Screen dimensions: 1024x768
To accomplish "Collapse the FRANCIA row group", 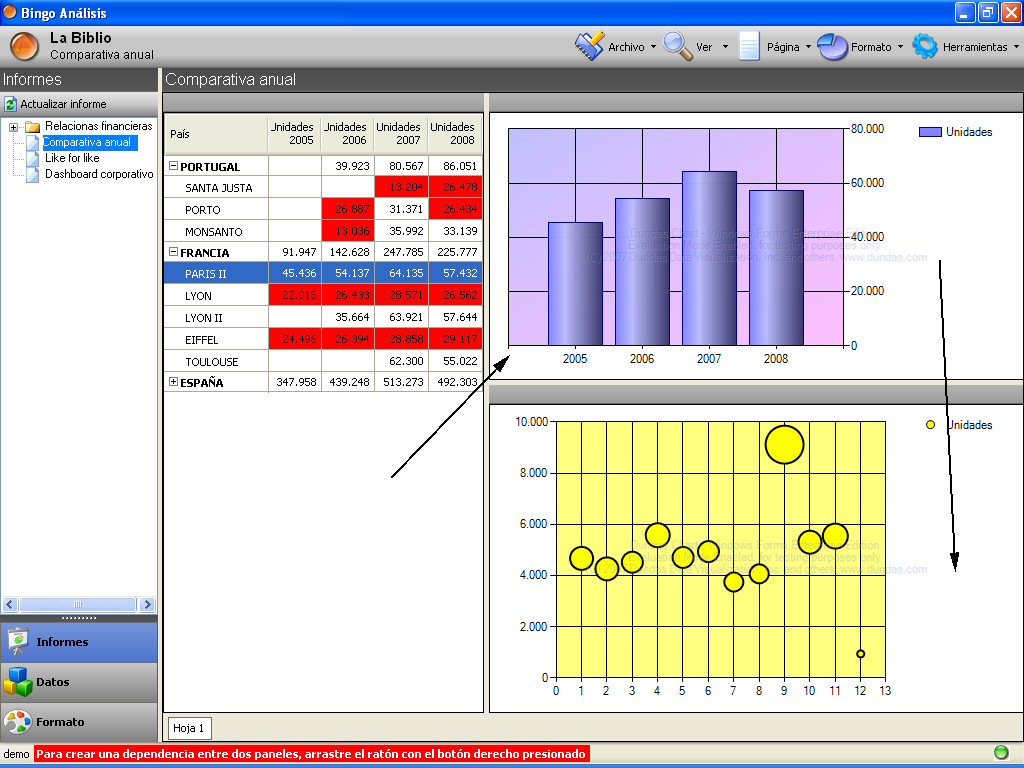I will (173, 252).
